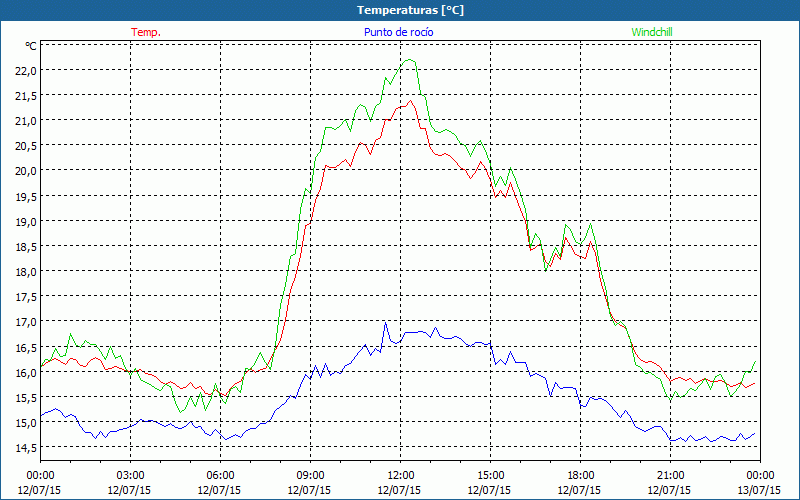Click the 18,5 y-axis value
Viewport: 800px width, 500px height.
pyautogui.click(x=26, y=247)
